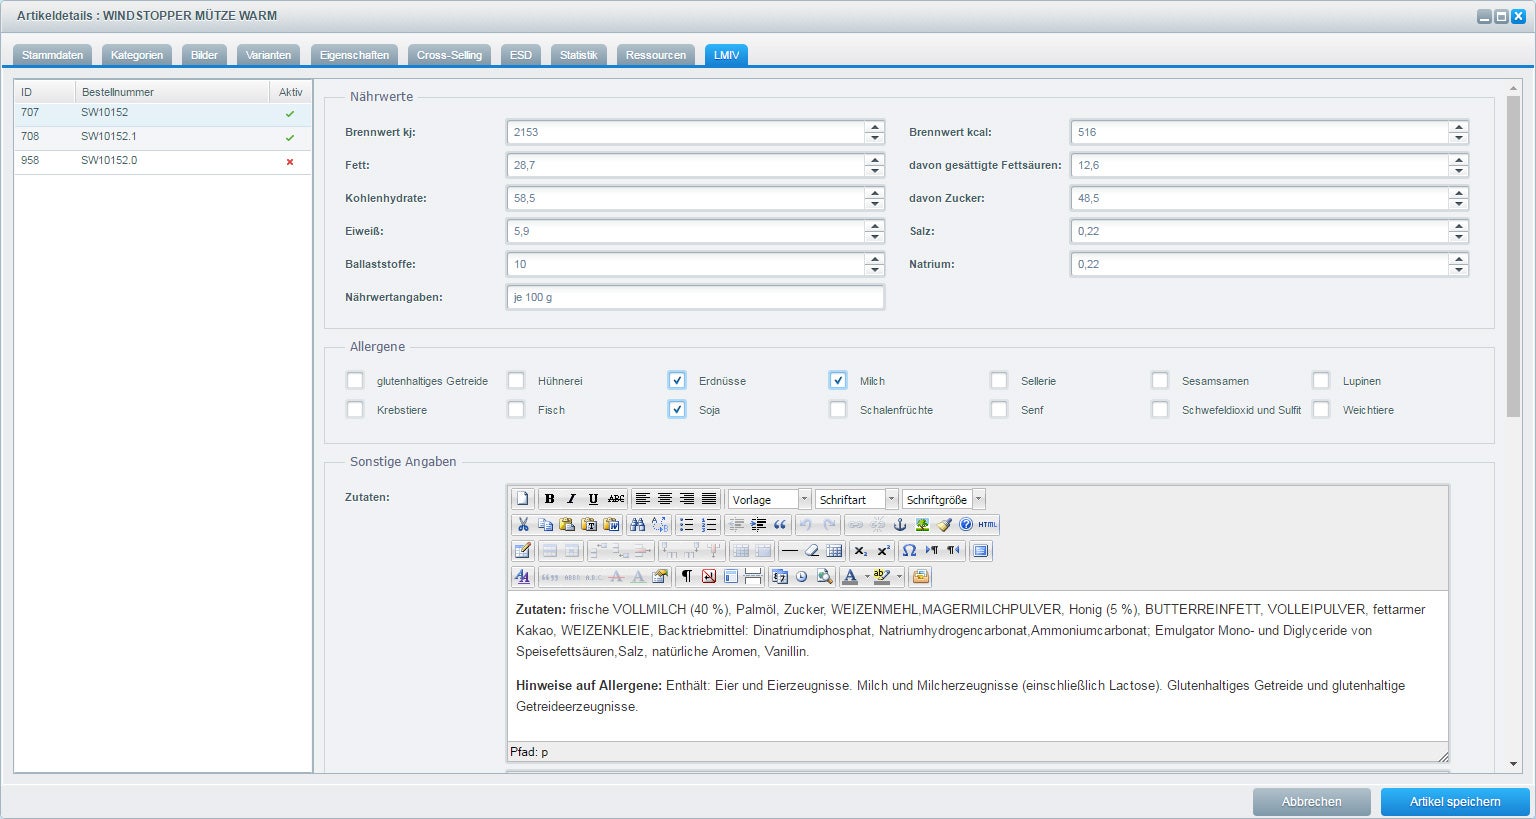The width and height of the screenshot is (1536, 819).
Task: Uncheck the Erdnüsse allergen
Action: [x=677, y=380]
